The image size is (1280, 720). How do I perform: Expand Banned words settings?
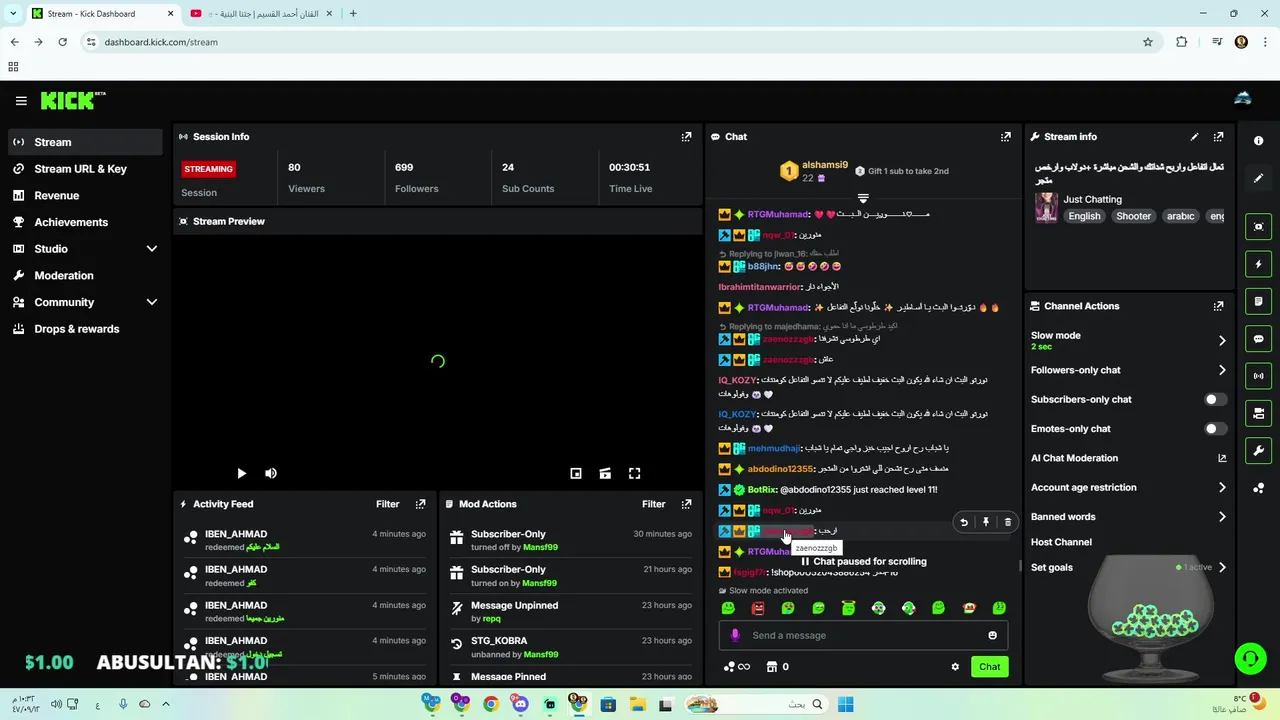click(1221, 517)
